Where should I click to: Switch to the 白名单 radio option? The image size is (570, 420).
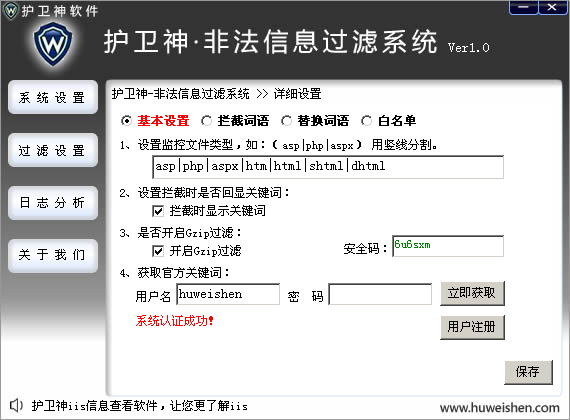(x=366, y=121)
